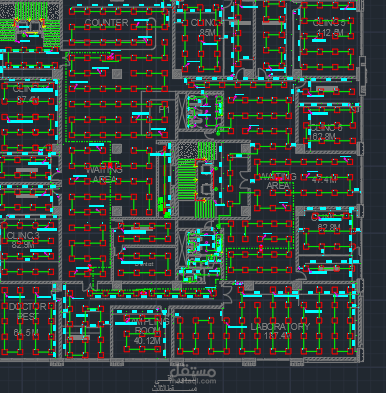Click the LABORATORY room label
386x393 pixels.
click(280, 326)
